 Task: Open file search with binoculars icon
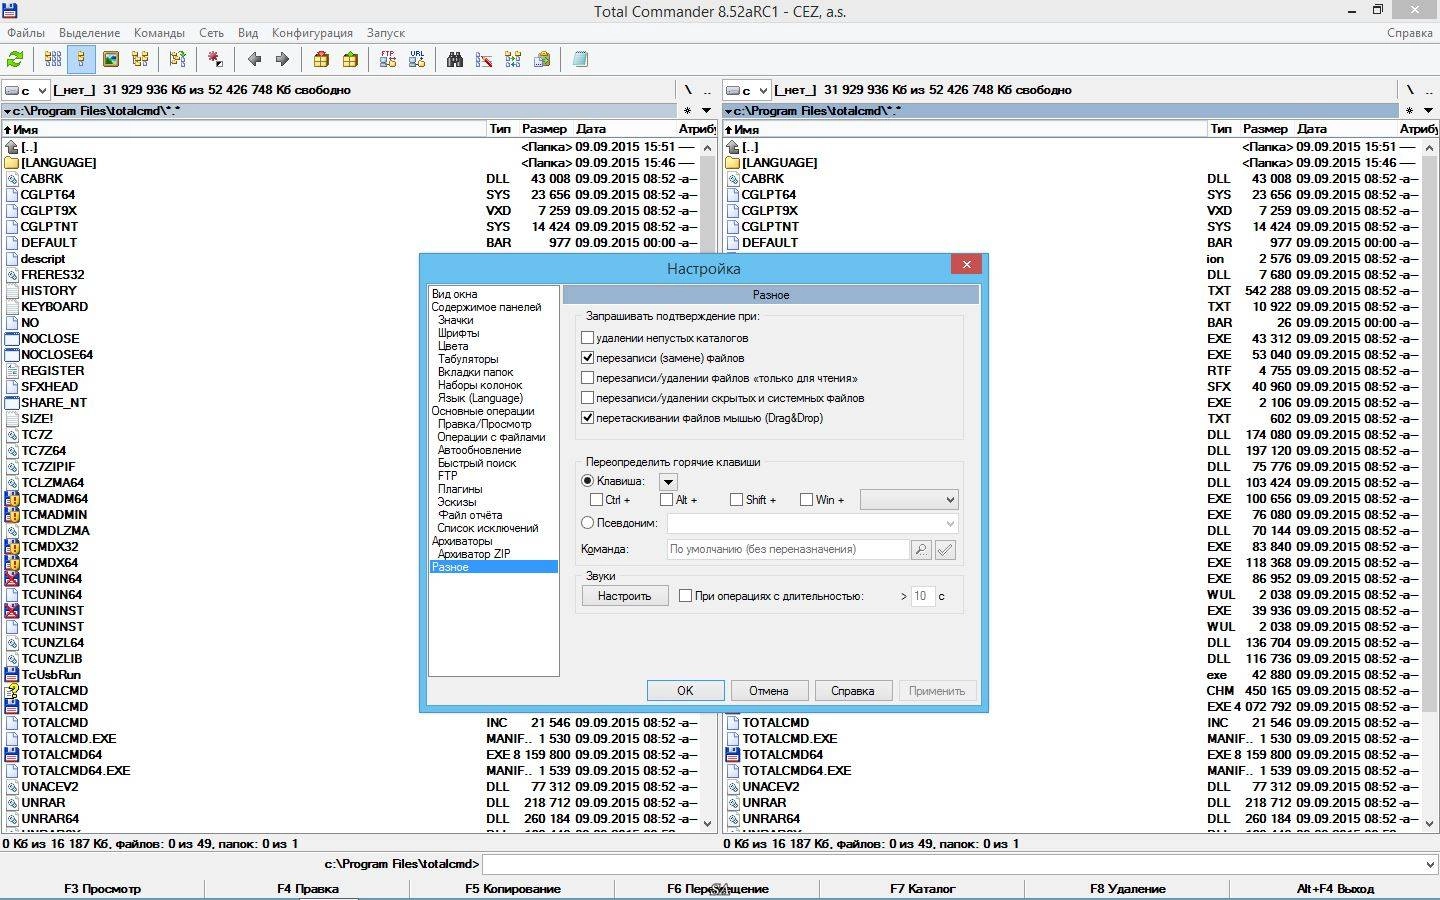click(x=455, y=60)
